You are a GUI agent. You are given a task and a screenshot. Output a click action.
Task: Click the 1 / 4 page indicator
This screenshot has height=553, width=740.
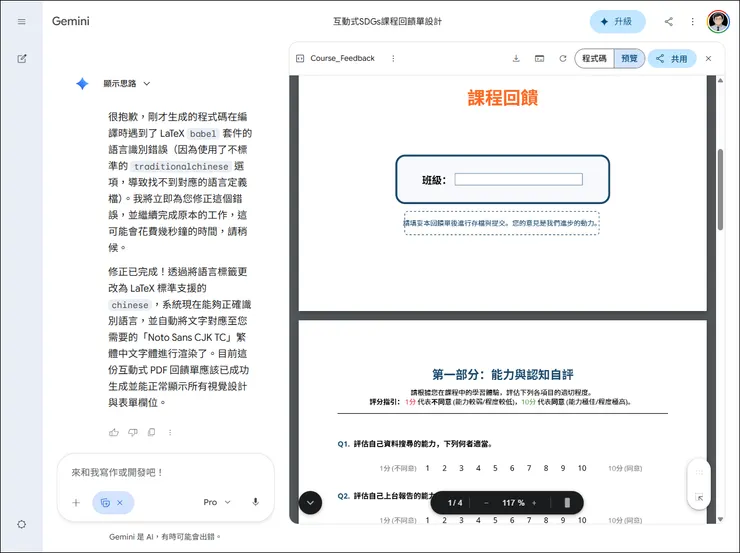click(x=455, y=503)
